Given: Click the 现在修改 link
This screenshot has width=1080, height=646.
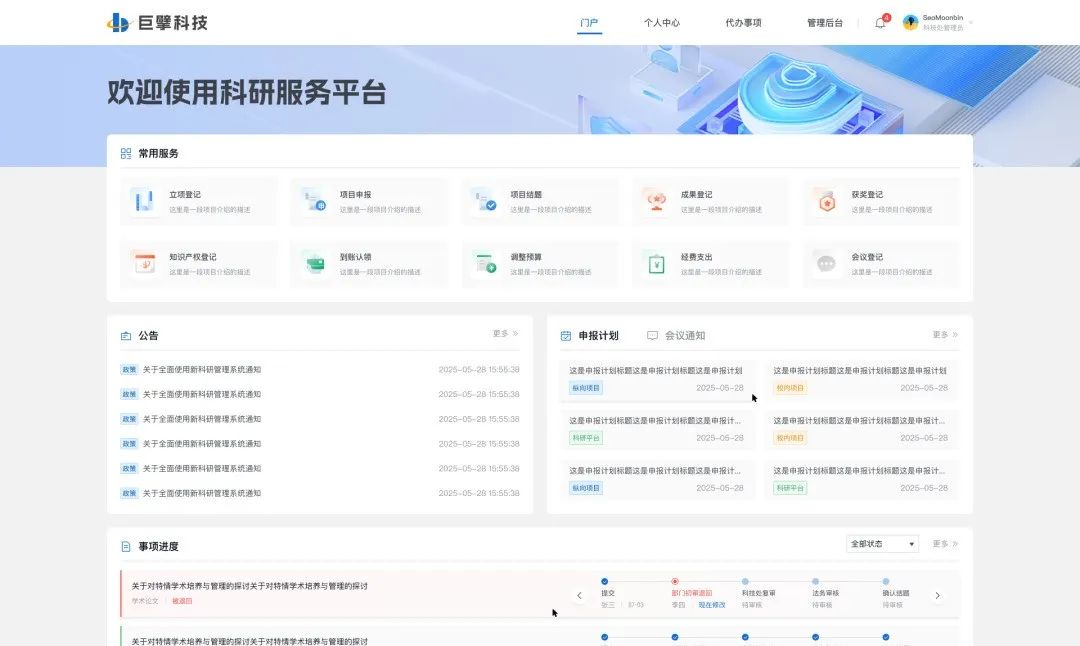Looking at the screenshot, I should pos(712,605).
